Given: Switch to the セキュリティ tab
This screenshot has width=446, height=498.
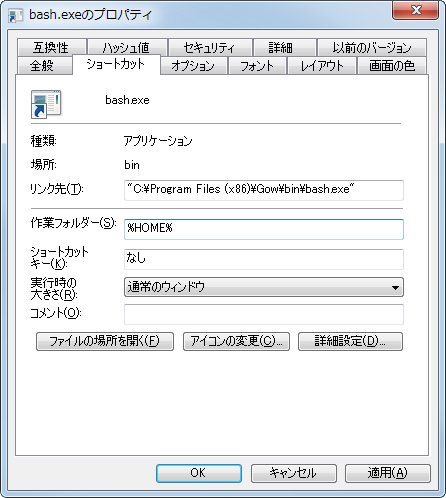Looking at the screenshot, I should pyautogui.click(x=210, y=47).
